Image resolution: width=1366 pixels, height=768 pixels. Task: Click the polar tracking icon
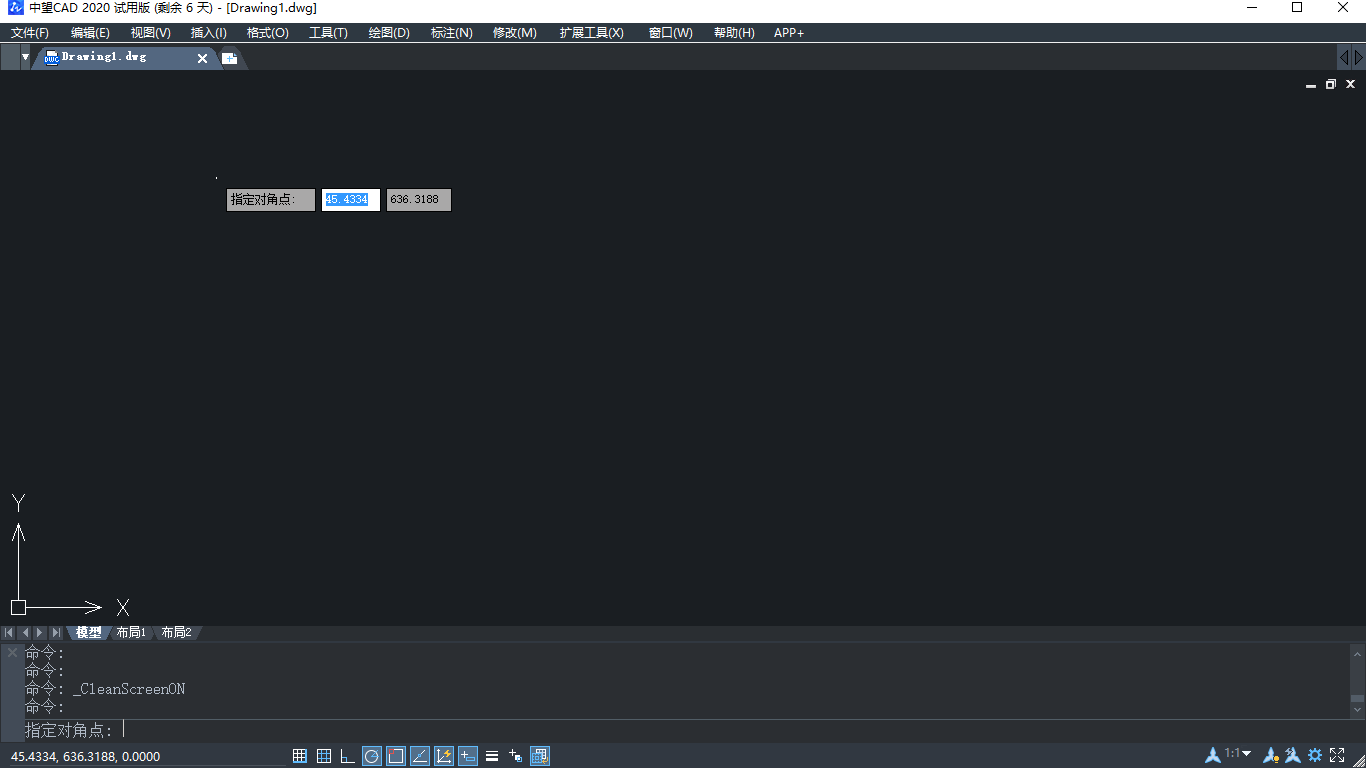372,756
